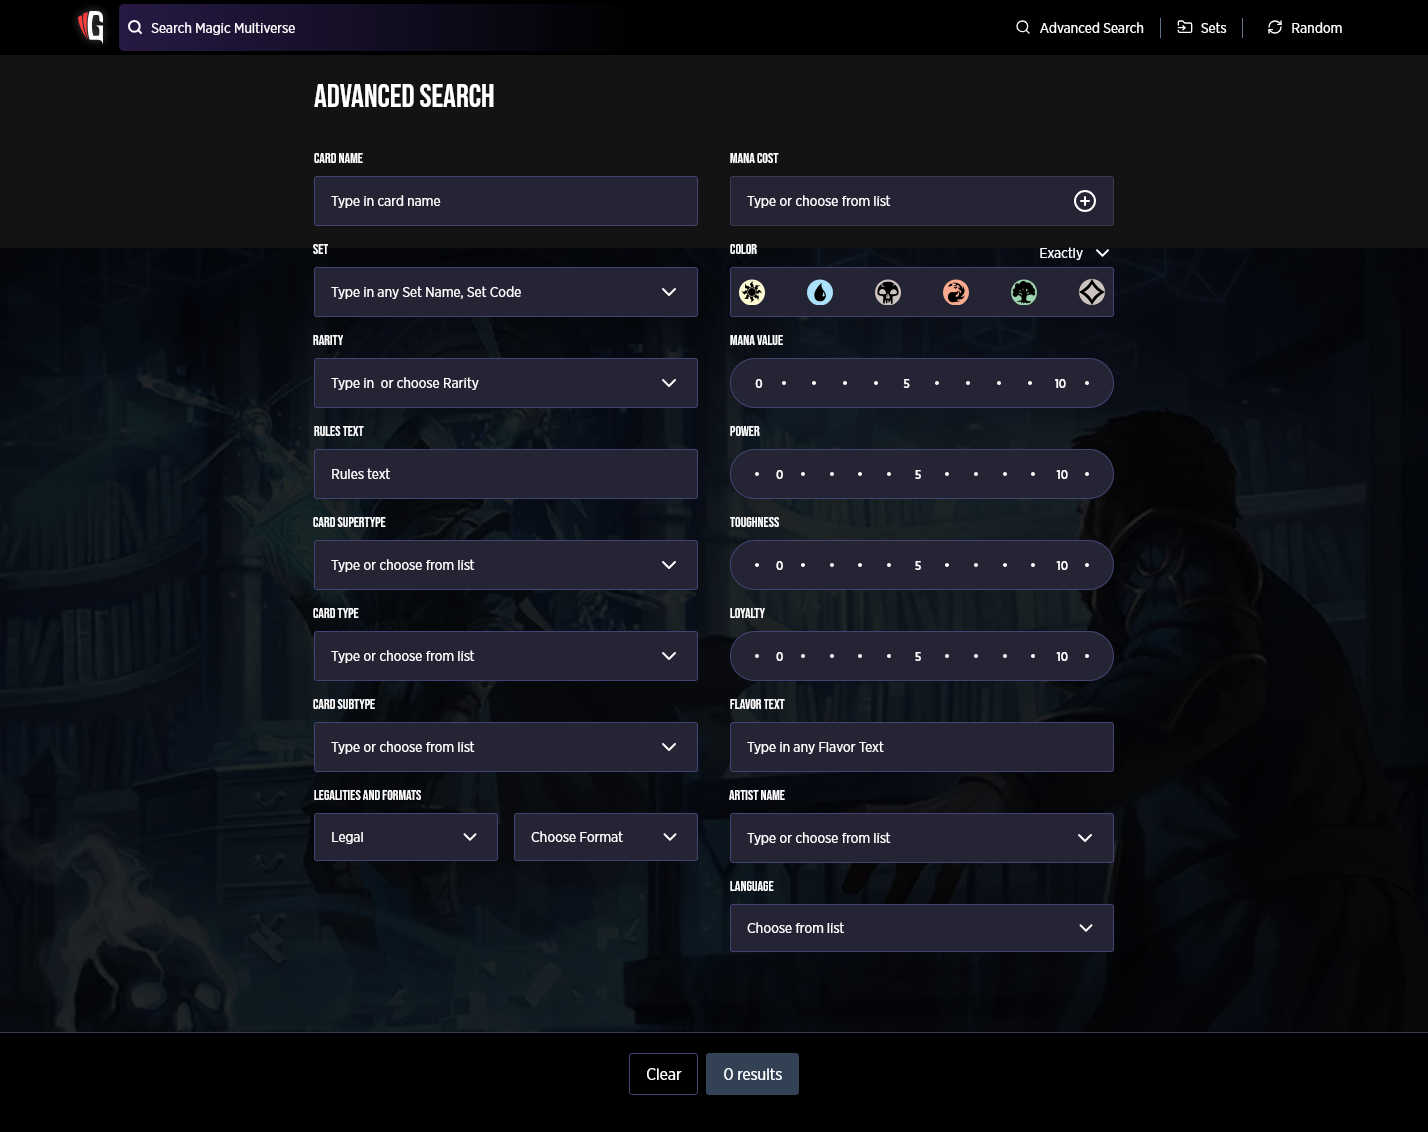Toggle blue mana off in color selection
1428x1132 pixels.
[819, 292]
